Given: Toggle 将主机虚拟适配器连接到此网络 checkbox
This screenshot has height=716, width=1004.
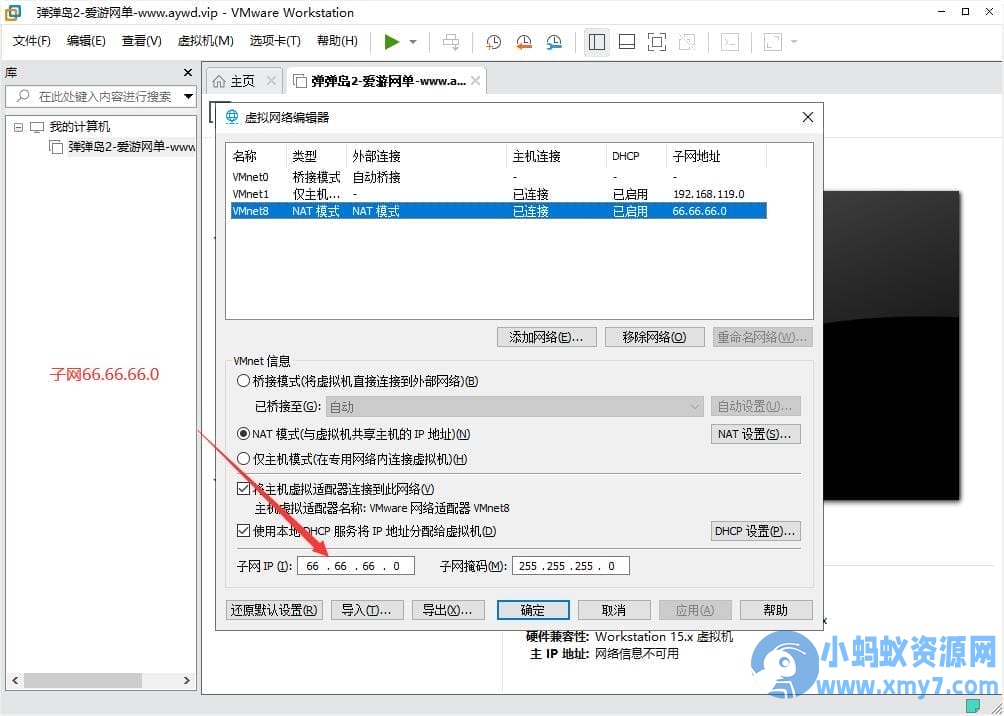Looking at the screenshot, I should 243,489.
